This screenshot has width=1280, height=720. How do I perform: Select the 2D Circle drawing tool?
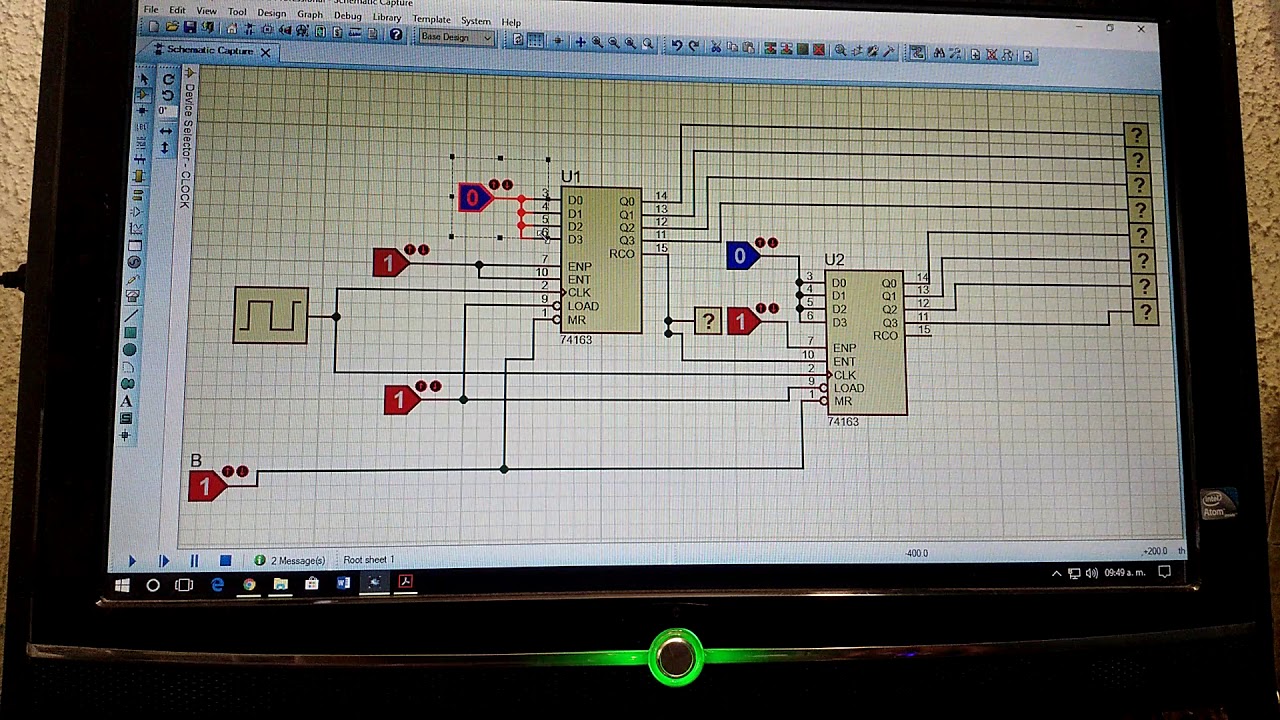coord(130,349)
